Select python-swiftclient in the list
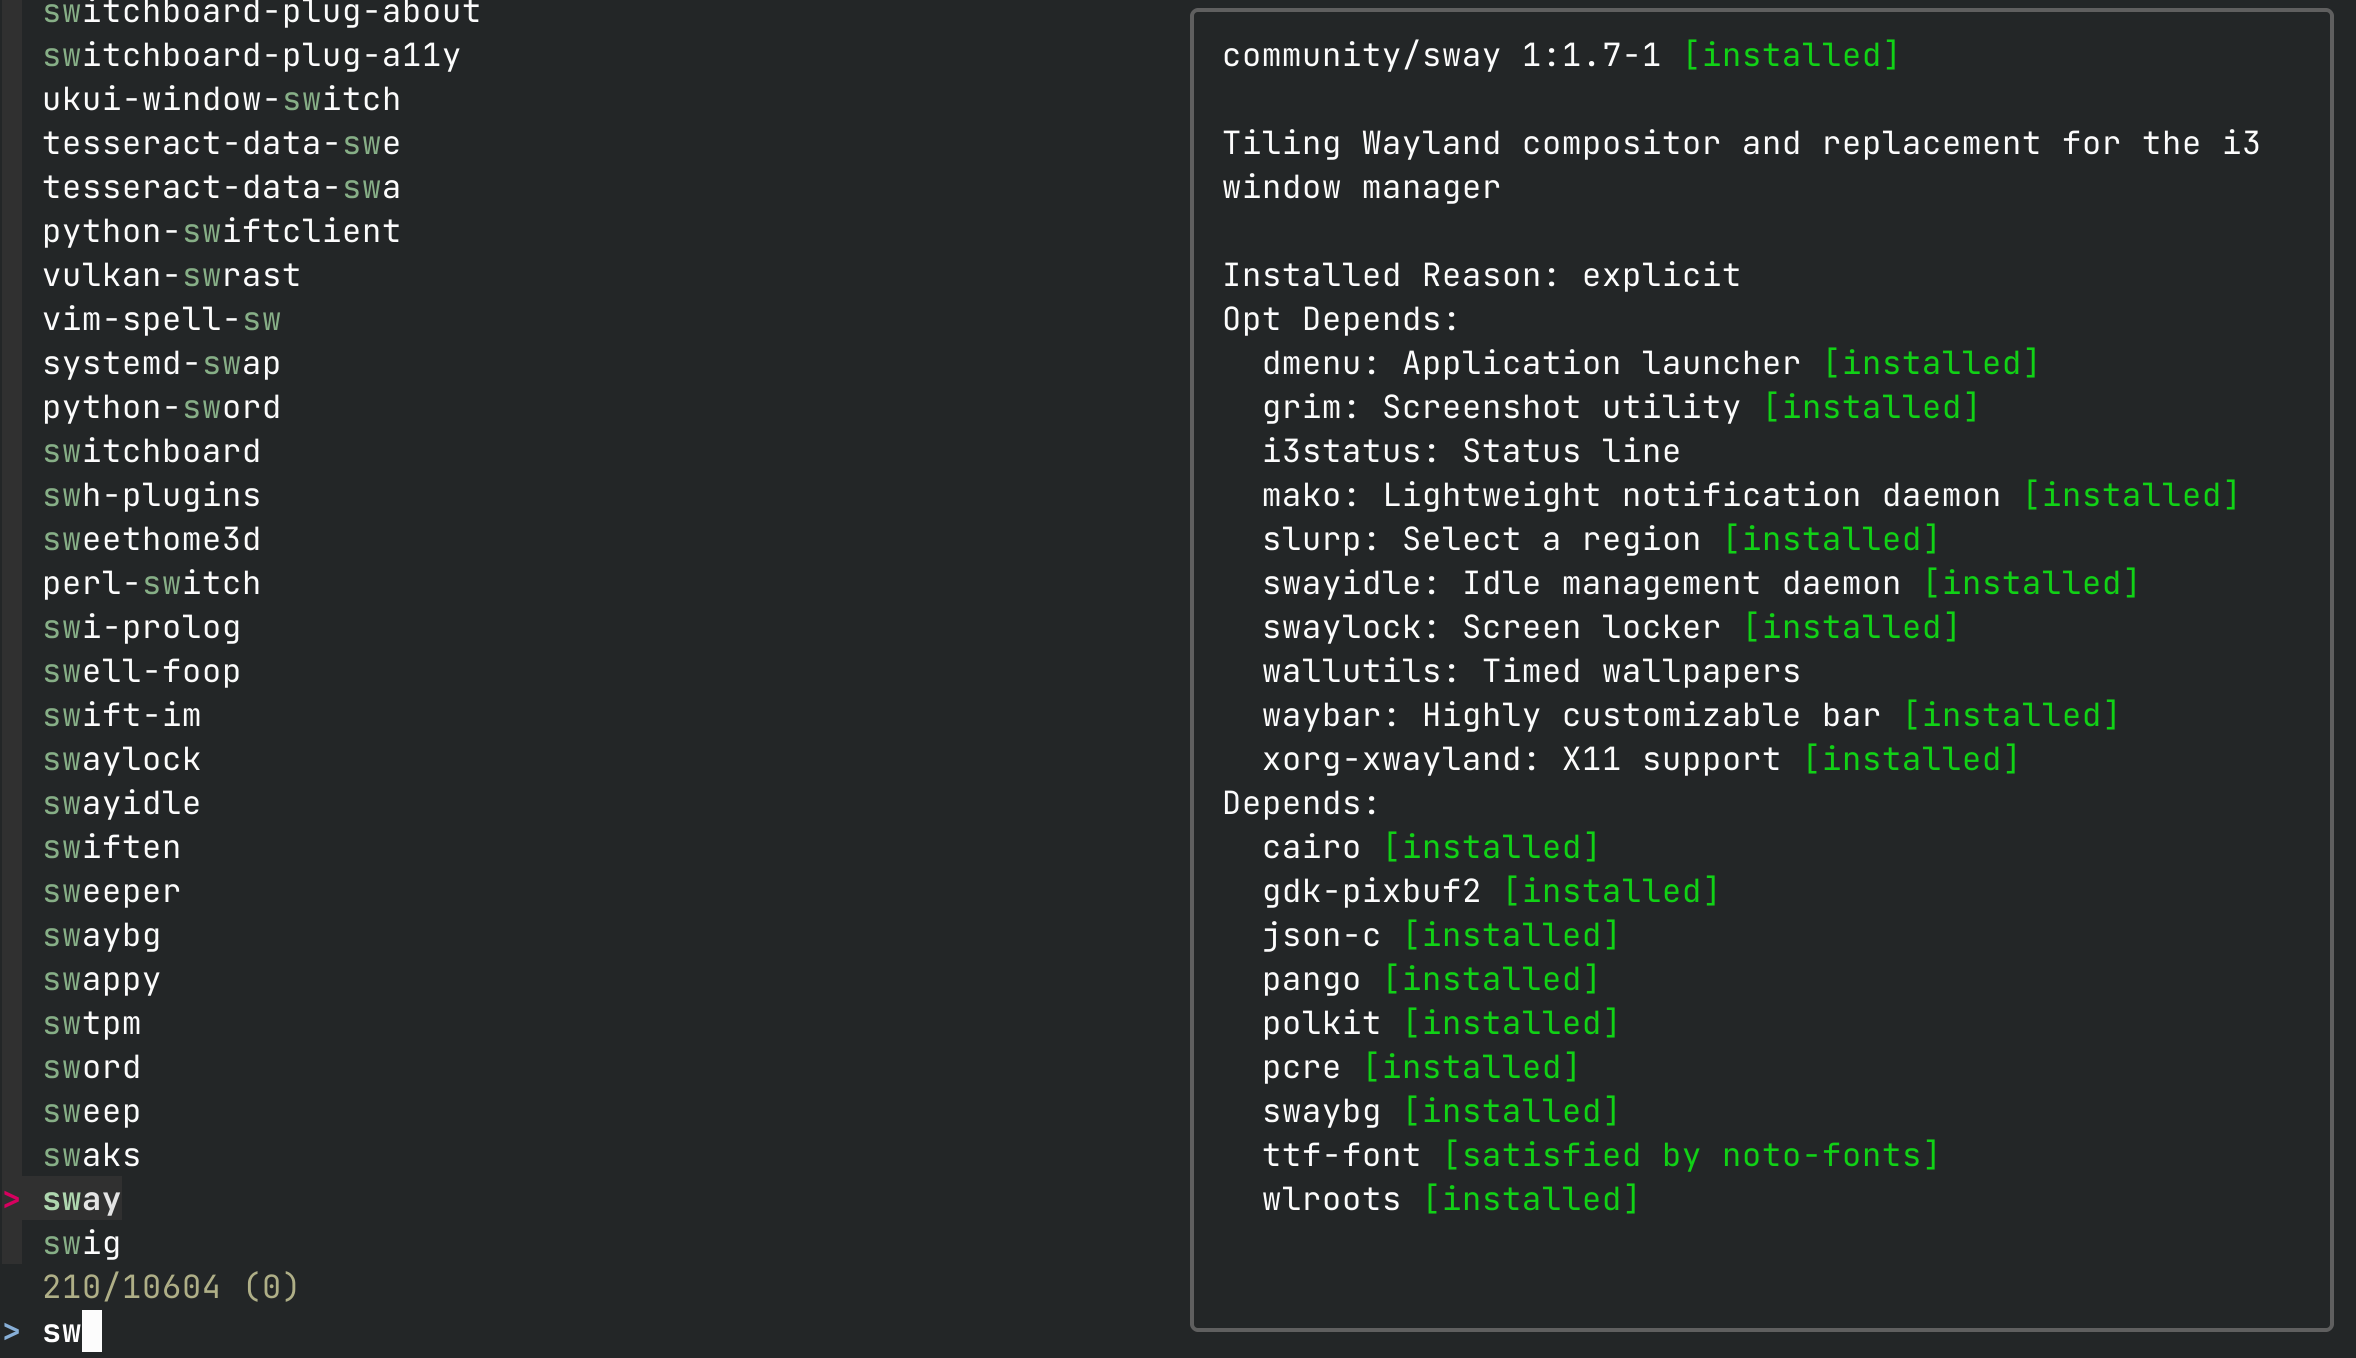 221,231
